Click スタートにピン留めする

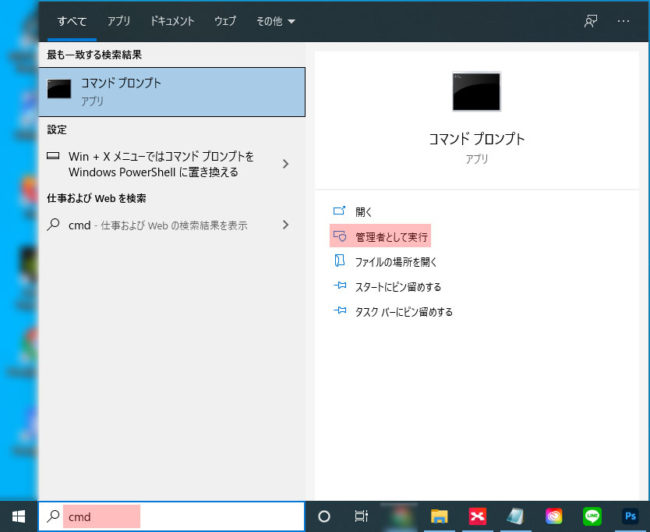click(398, 287)
